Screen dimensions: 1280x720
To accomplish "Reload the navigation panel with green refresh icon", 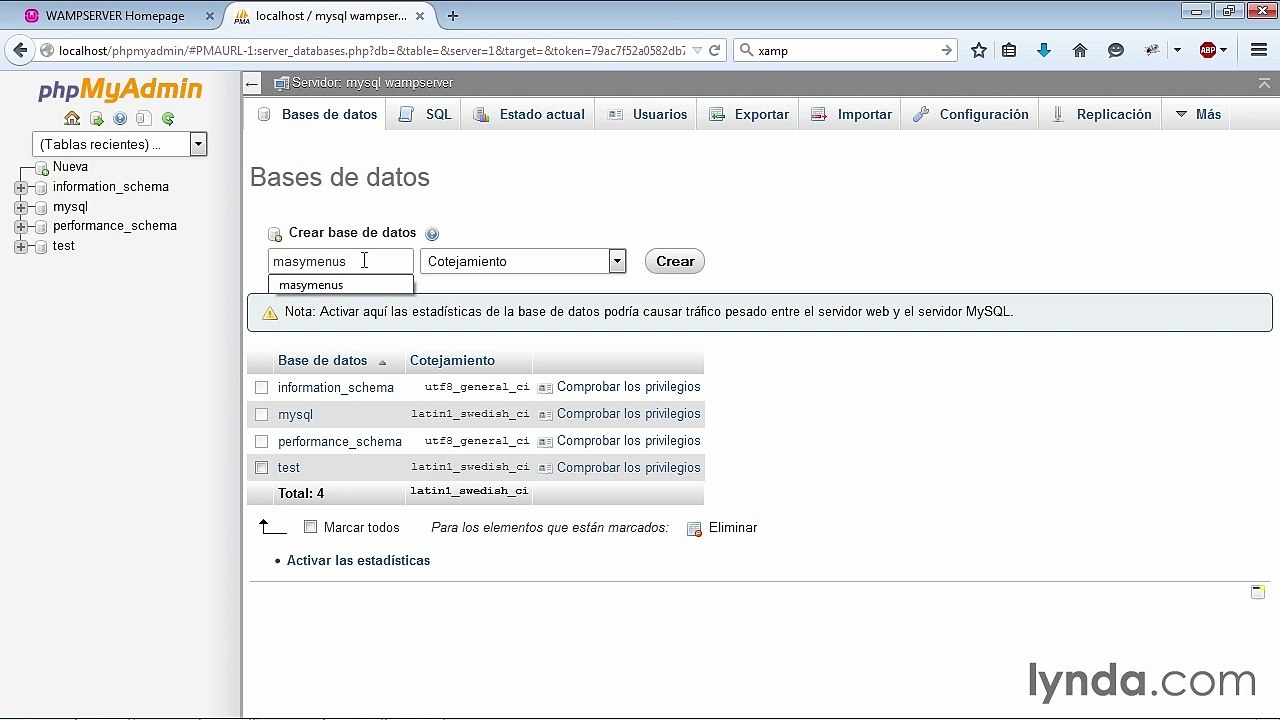I will tap(168, 118).
